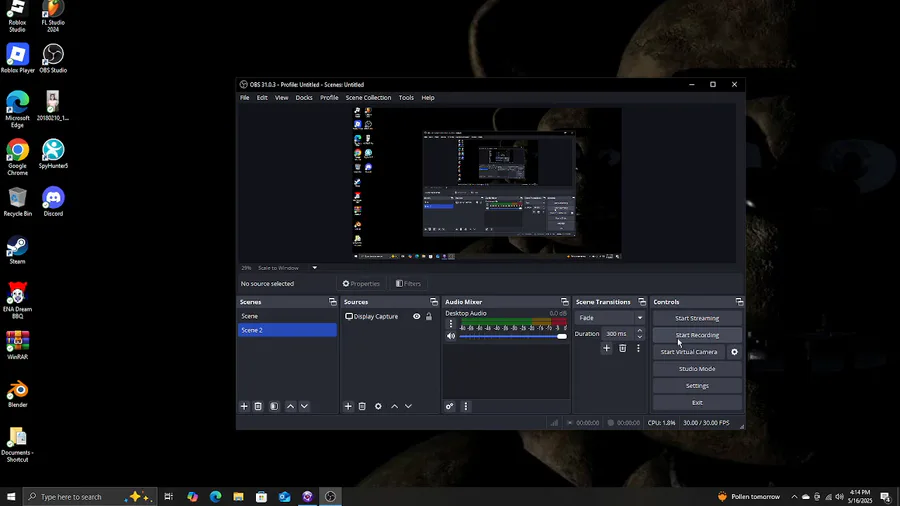Screen dimensions: 900x506
Task: Mute Desktop Audio speaker icon
Action: [451, 336]
